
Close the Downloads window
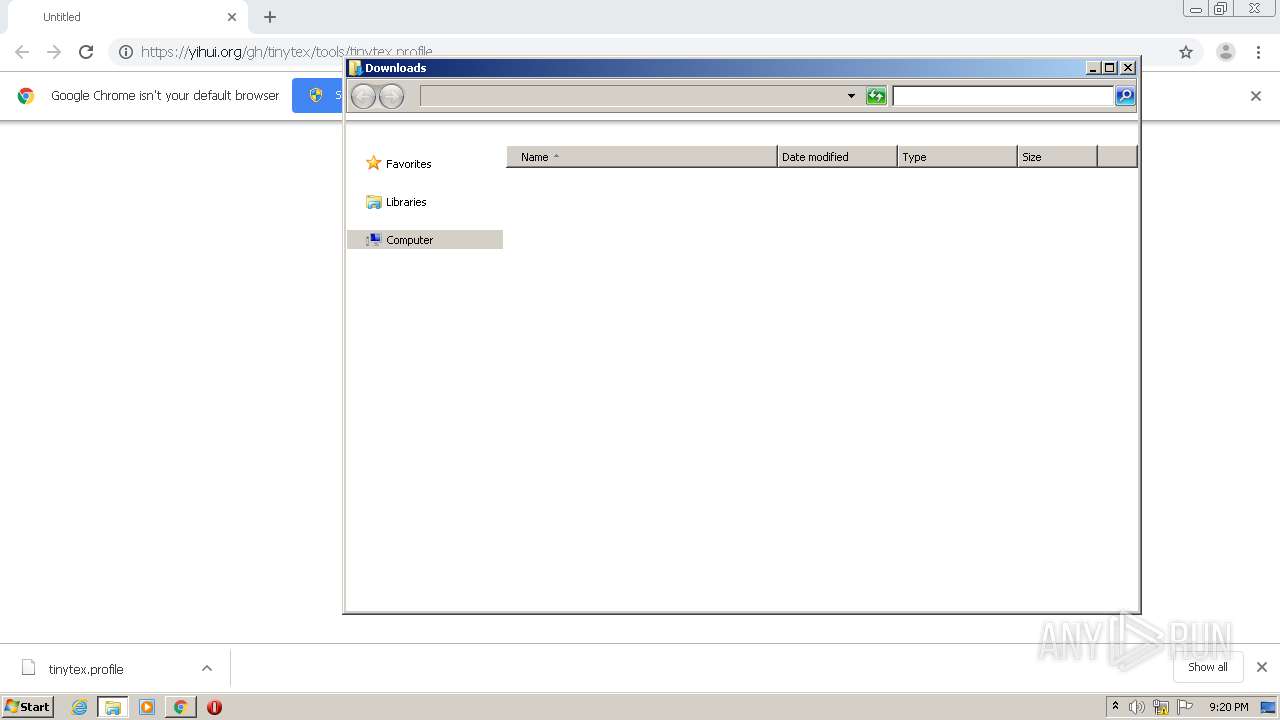click(1128, 68)
